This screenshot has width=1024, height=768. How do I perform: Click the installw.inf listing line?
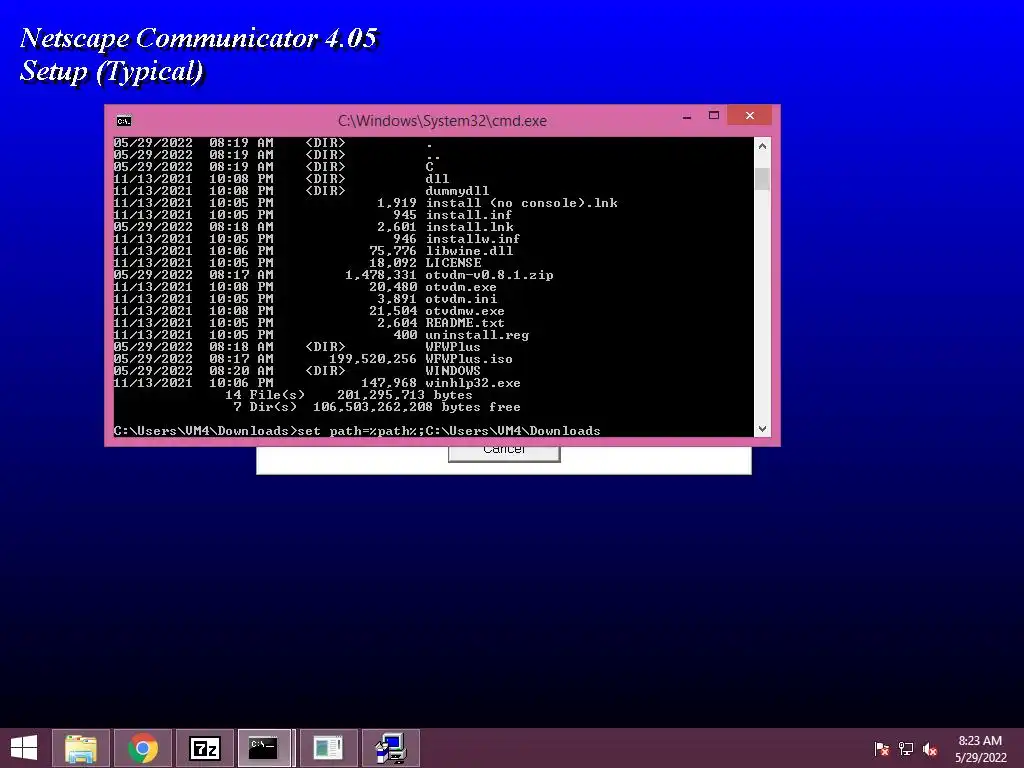317,239
